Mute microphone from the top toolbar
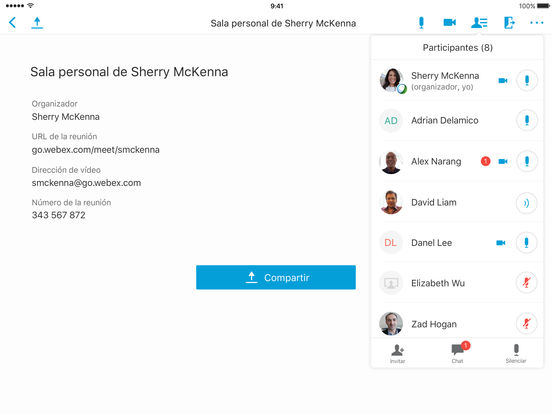The width and height of the screenshot is (552, 414). 421,23
